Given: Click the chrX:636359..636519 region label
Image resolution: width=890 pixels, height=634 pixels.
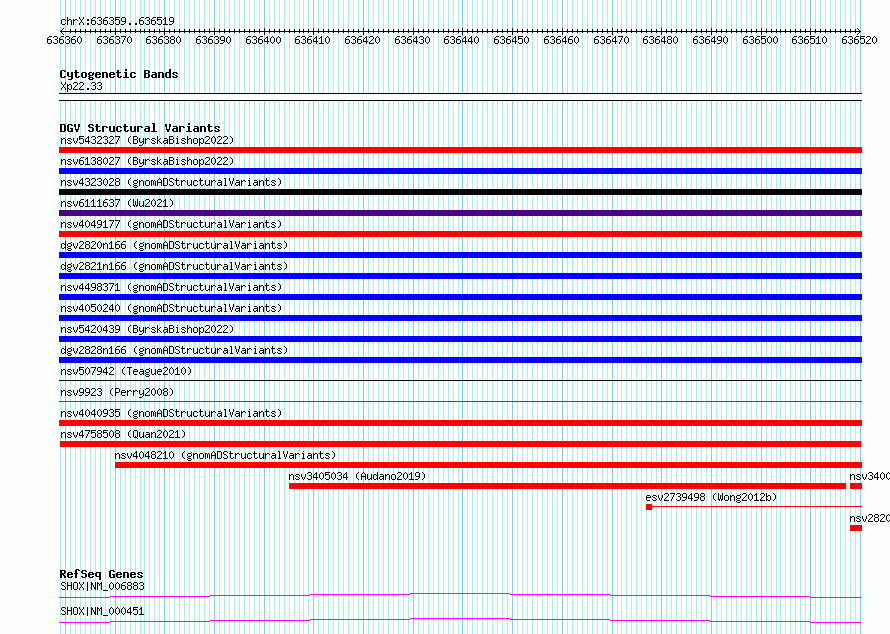Looking at the screenshot, I should [117, 21].
